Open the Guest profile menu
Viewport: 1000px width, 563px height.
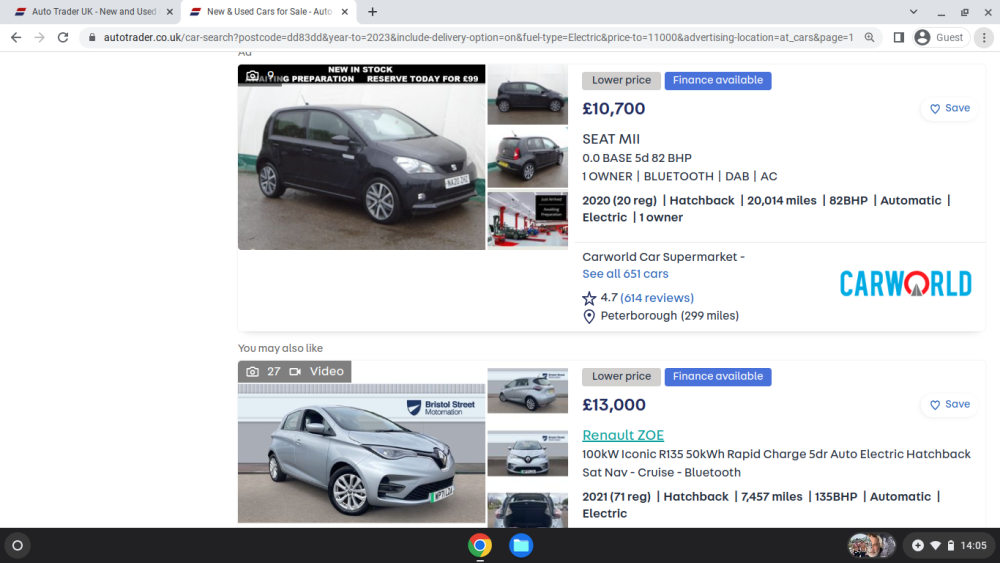click(x=941, y=38)
